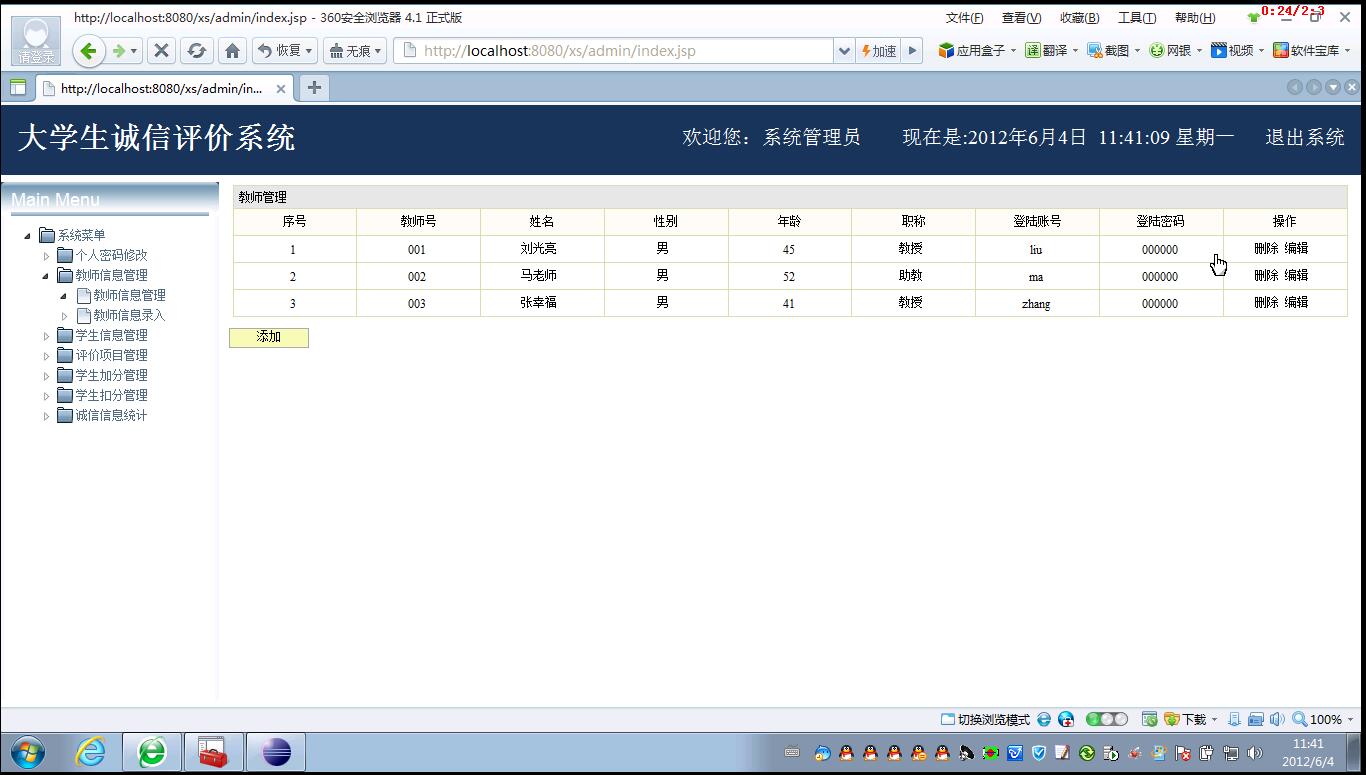Click 切换浏览模式 in the status bar
The width and height of the screenshot is (1366, 775).
pyautogui.click(x=985, y=719)
